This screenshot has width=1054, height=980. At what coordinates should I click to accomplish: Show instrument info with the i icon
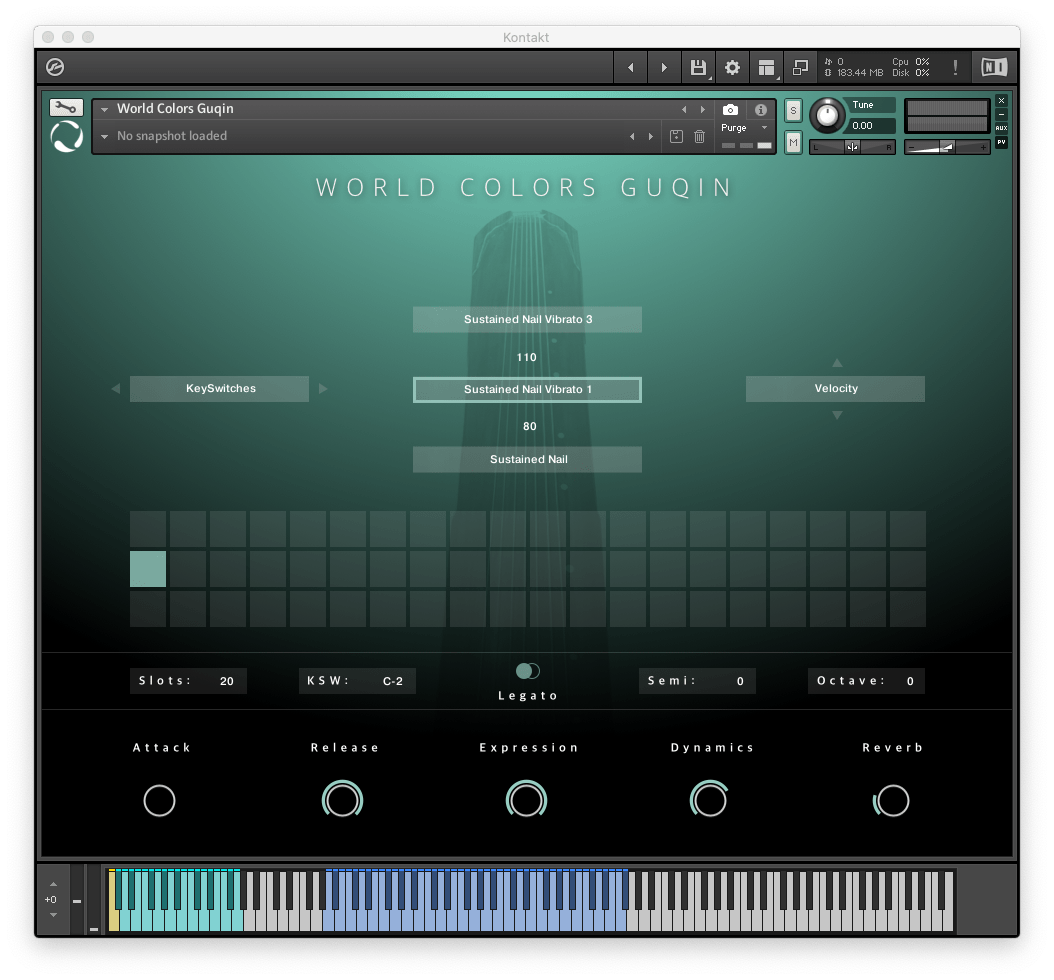click(760, 110)
